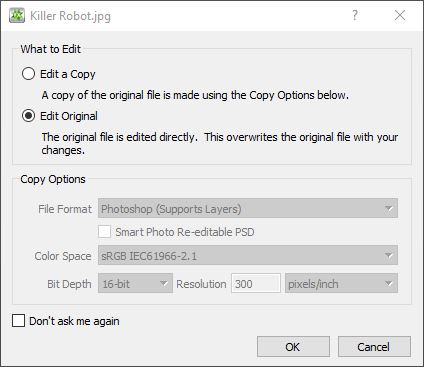Click the question mark help icon
Screen dimensions: 424x367
(x=355, y=15)
